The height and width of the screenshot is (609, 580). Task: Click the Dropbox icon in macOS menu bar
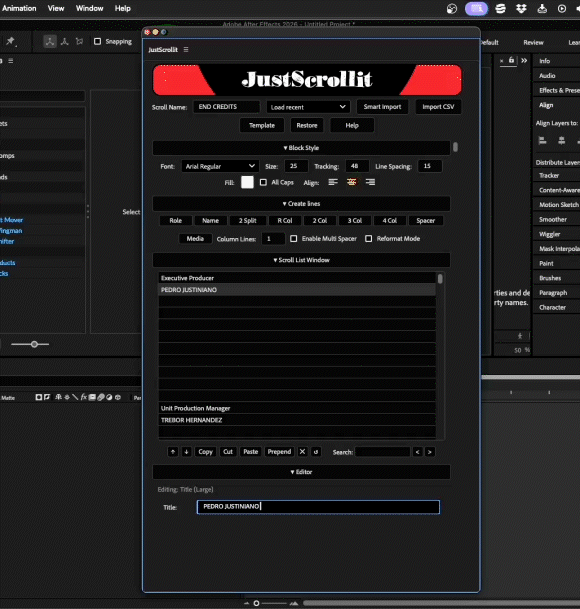tap(521, 9)
